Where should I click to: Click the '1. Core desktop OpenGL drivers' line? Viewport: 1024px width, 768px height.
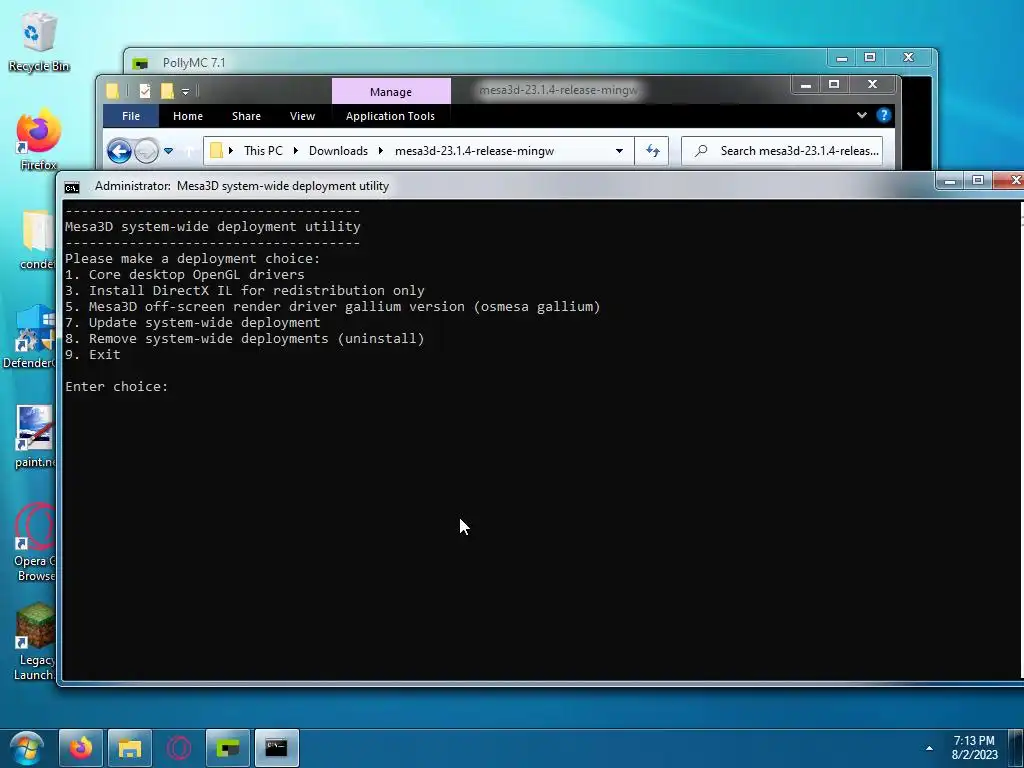coord(185,275)
